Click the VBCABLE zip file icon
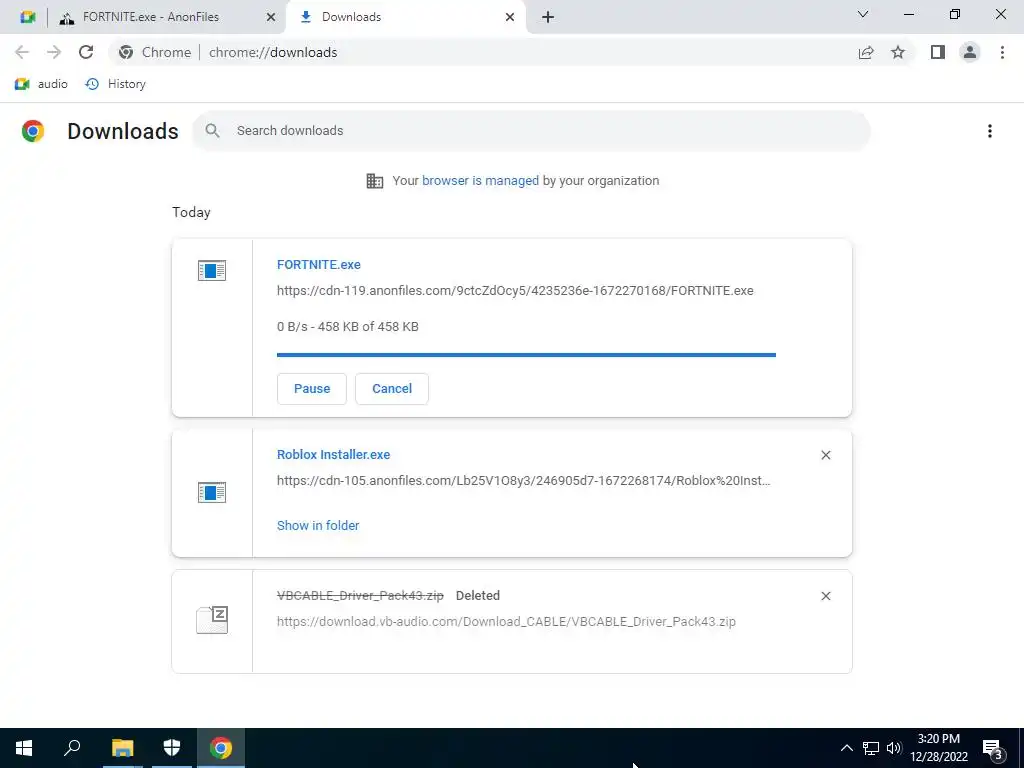The image size is (1024, 768). pos(212,619)
